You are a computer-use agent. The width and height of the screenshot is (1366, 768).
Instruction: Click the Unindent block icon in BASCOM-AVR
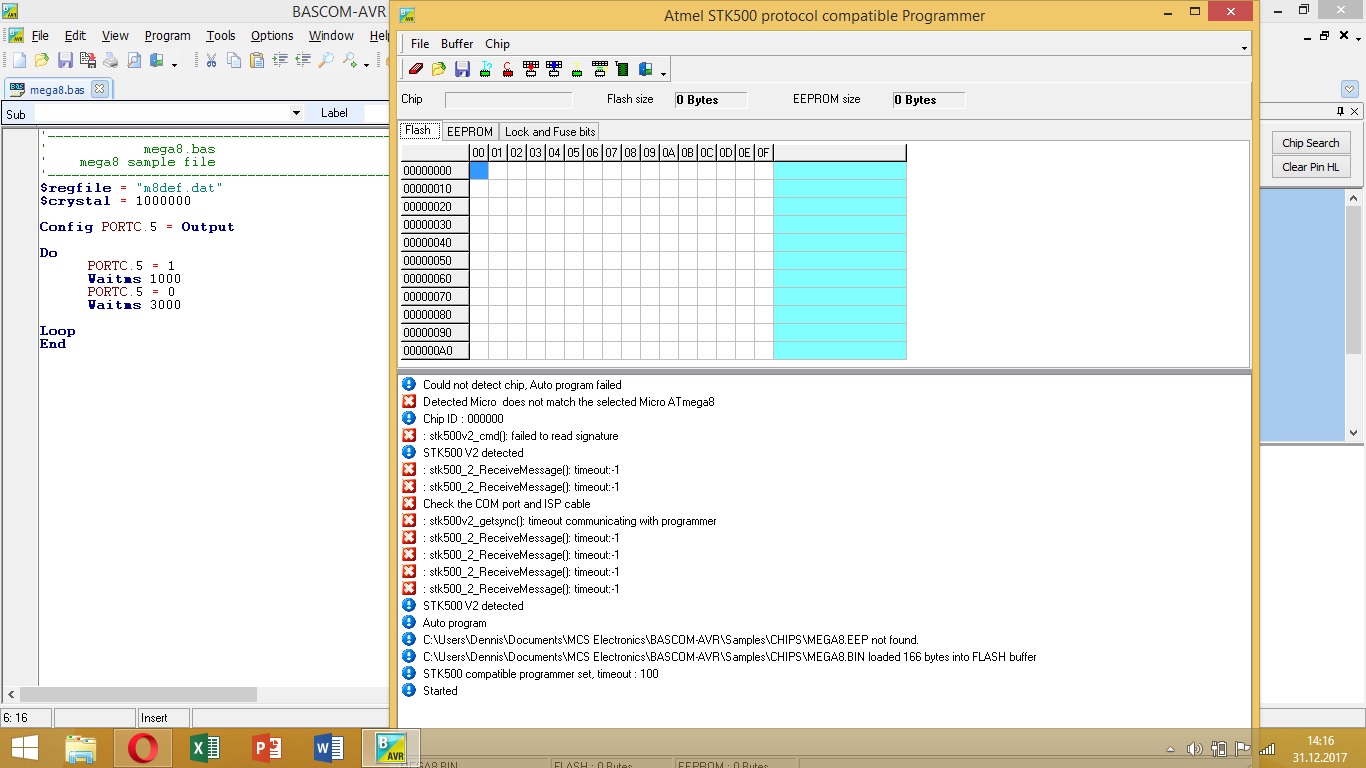click(303, 61)
